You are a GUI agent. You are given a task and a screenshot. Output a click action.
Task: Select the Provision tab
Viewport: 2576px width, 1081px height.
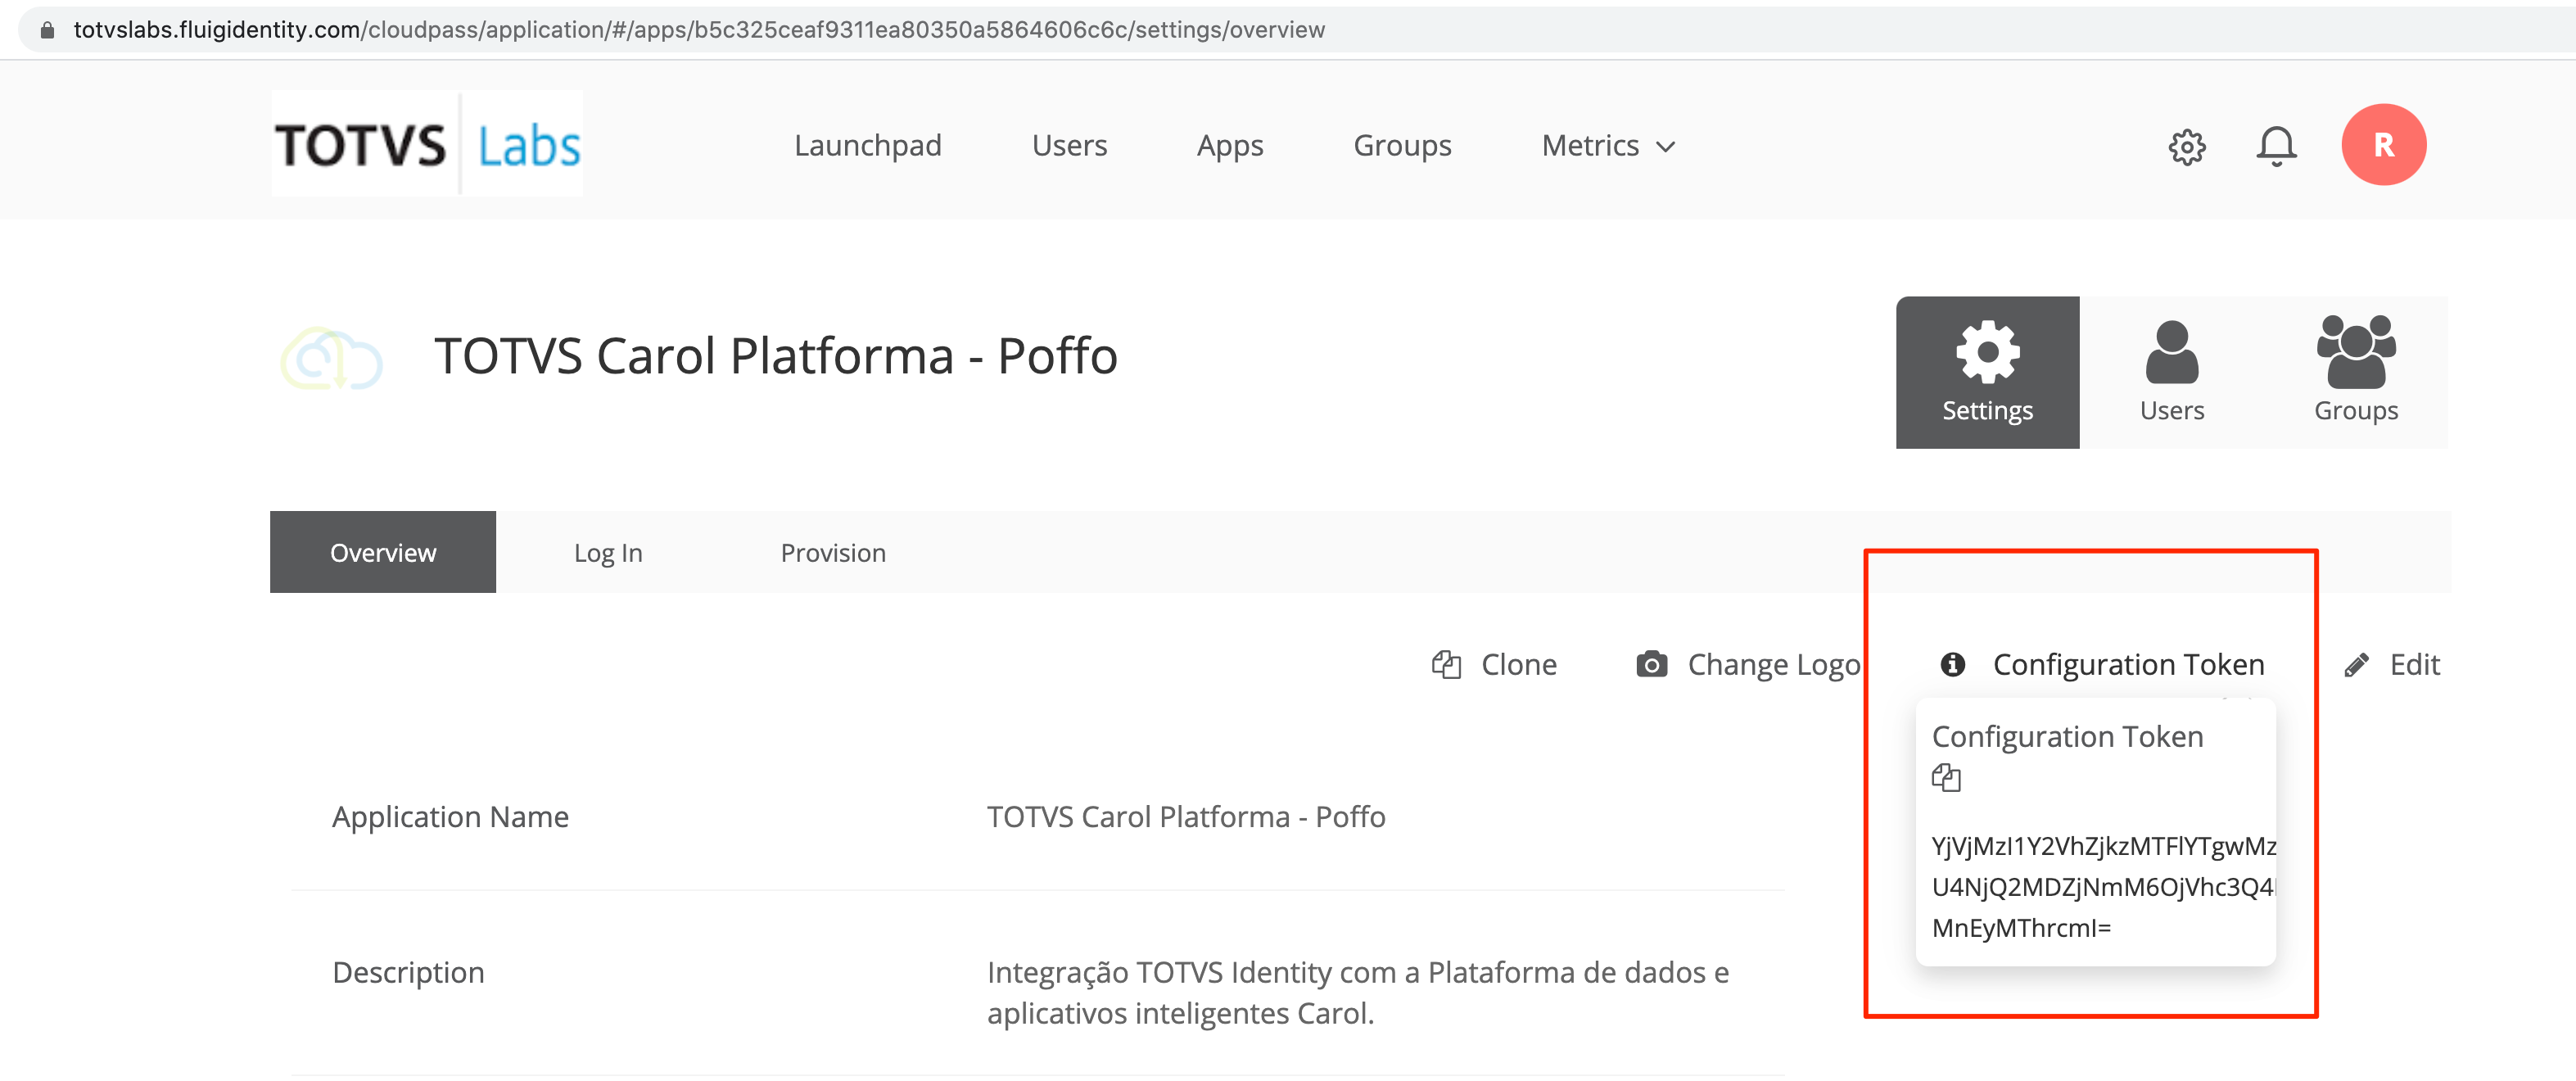(x=833, y=552)
